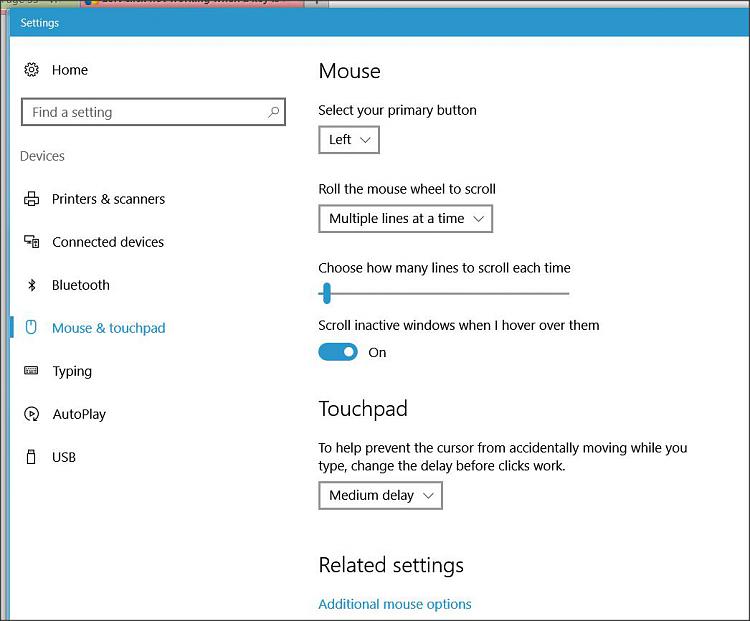Click the Mouse & touchpad mouse icon
Viewport: 750px width, 621px height.
(31, 327)
